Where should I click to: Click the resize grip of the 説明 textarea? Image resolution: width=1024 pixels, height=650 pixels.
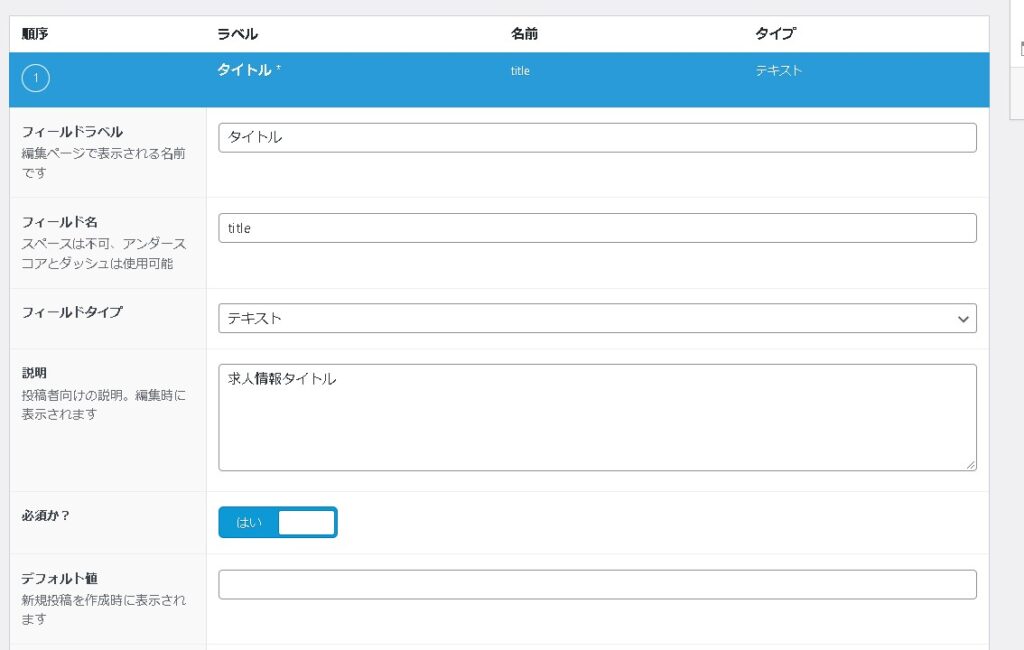(970, 464)
